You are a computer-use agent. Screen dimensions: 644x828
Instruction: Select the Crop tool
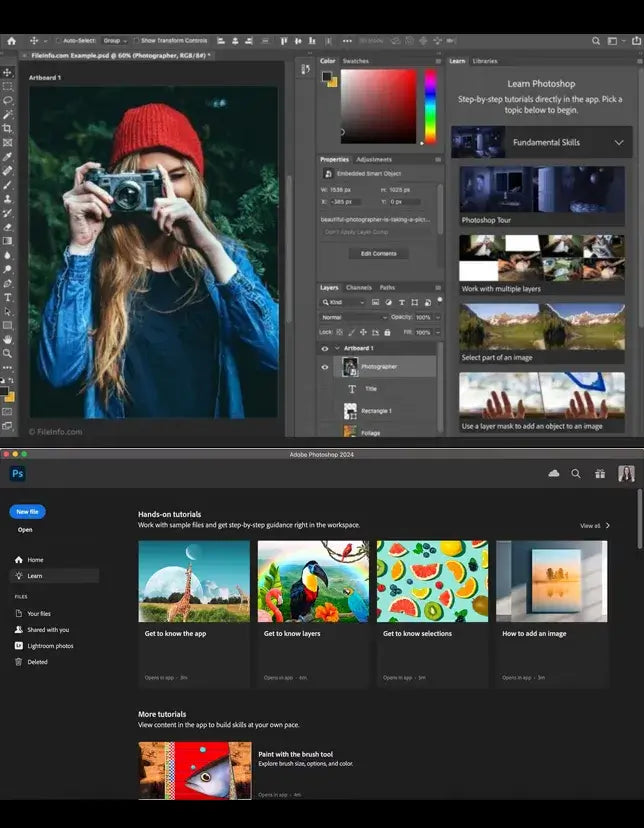(x=7, y=128)
